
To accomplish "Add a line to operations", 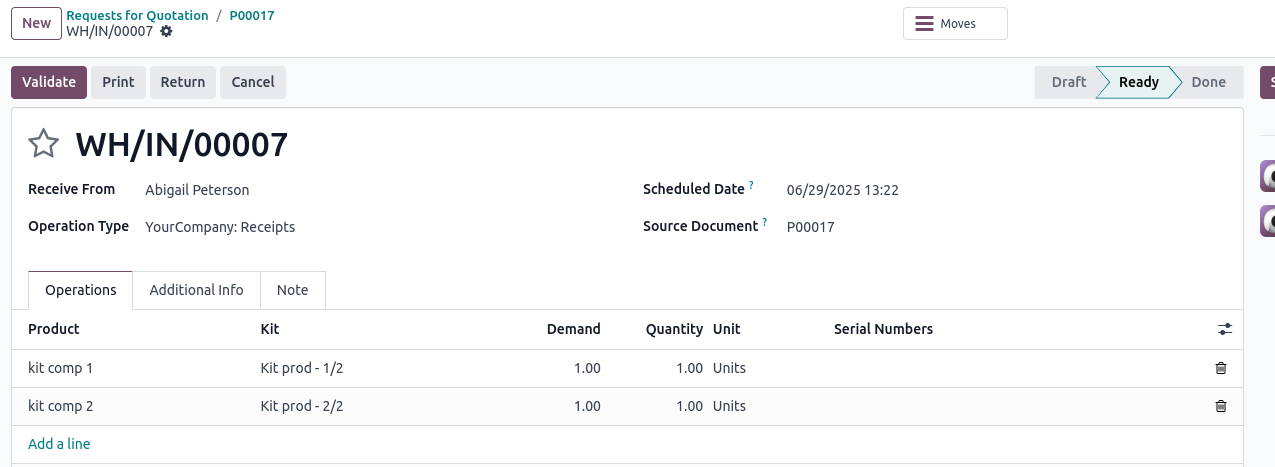I will pos(59,444).
